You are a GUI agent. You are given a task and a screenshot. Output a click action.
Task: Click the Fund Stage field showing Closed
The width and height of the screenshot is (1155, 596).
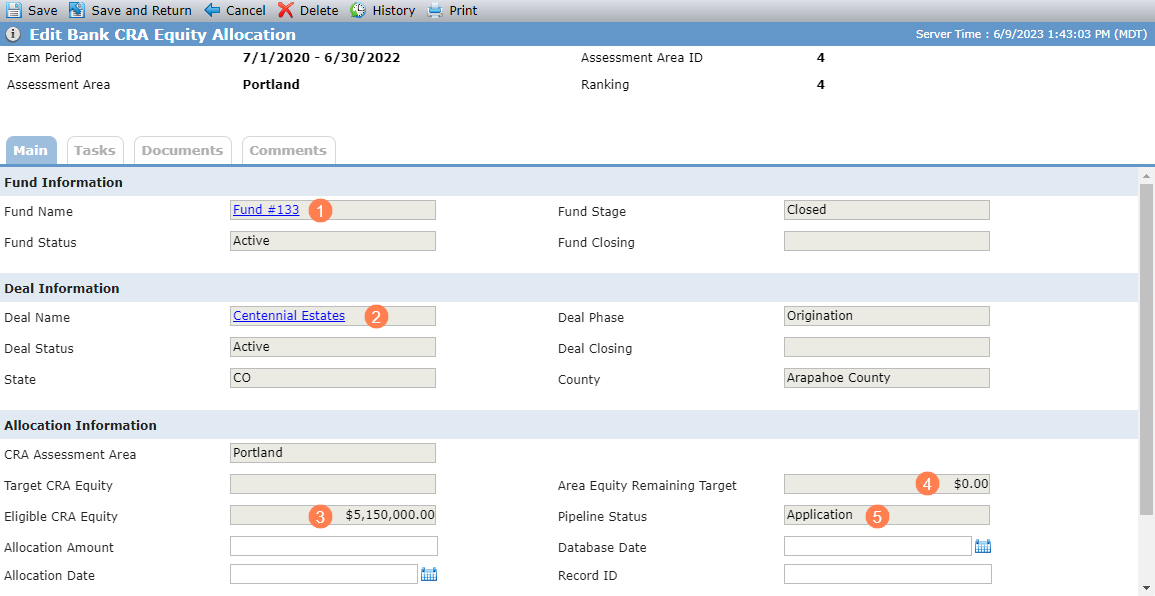pos(887,210)
